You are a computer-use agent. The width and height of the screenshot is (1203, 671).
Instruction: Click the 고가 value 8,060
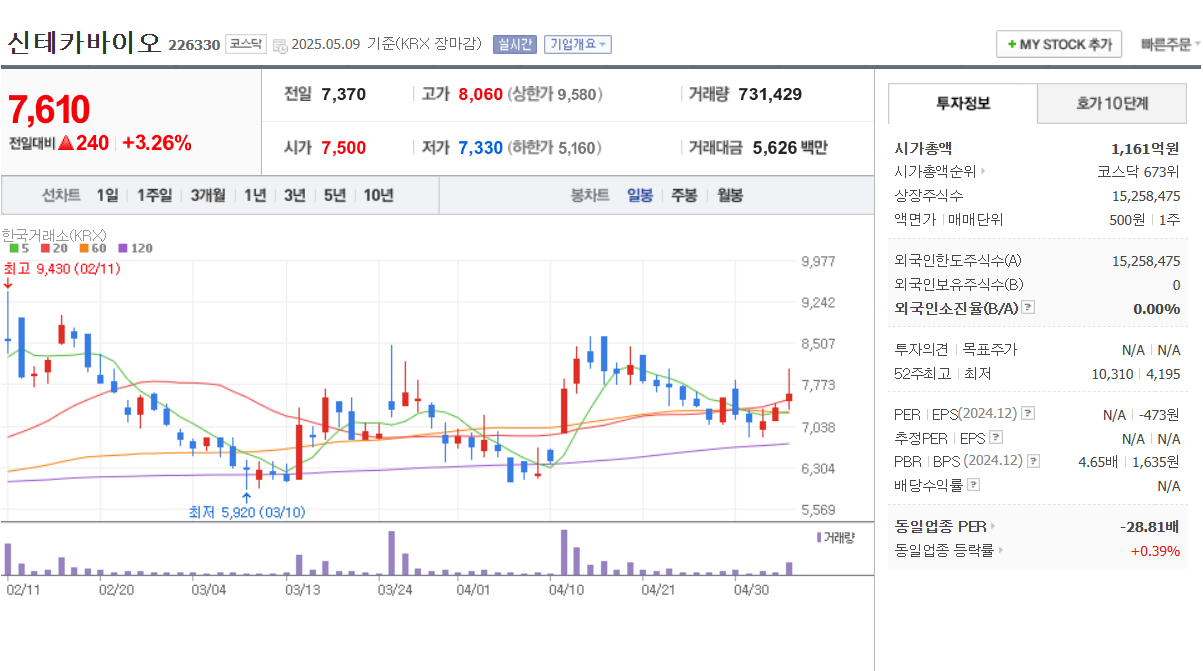[x=481, y=94]
